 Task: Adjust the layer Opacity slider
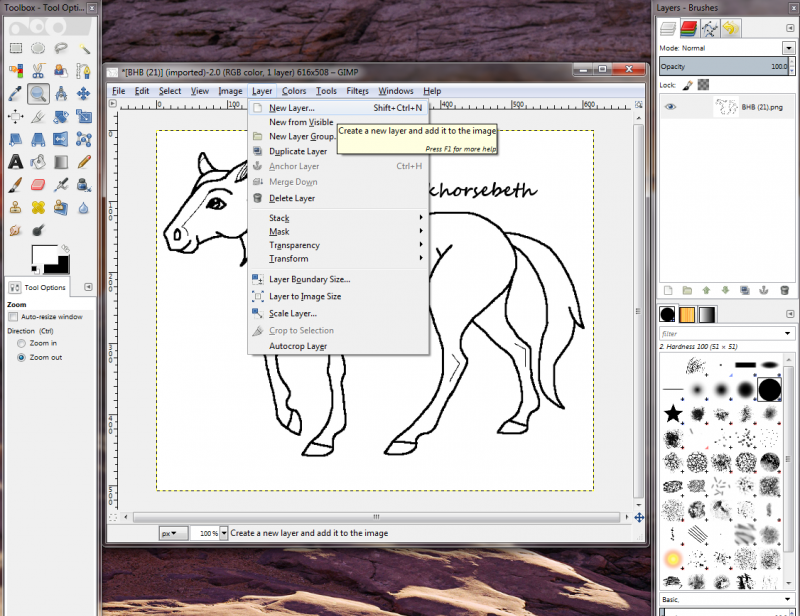pyautogui.click(x=724, y=66)
